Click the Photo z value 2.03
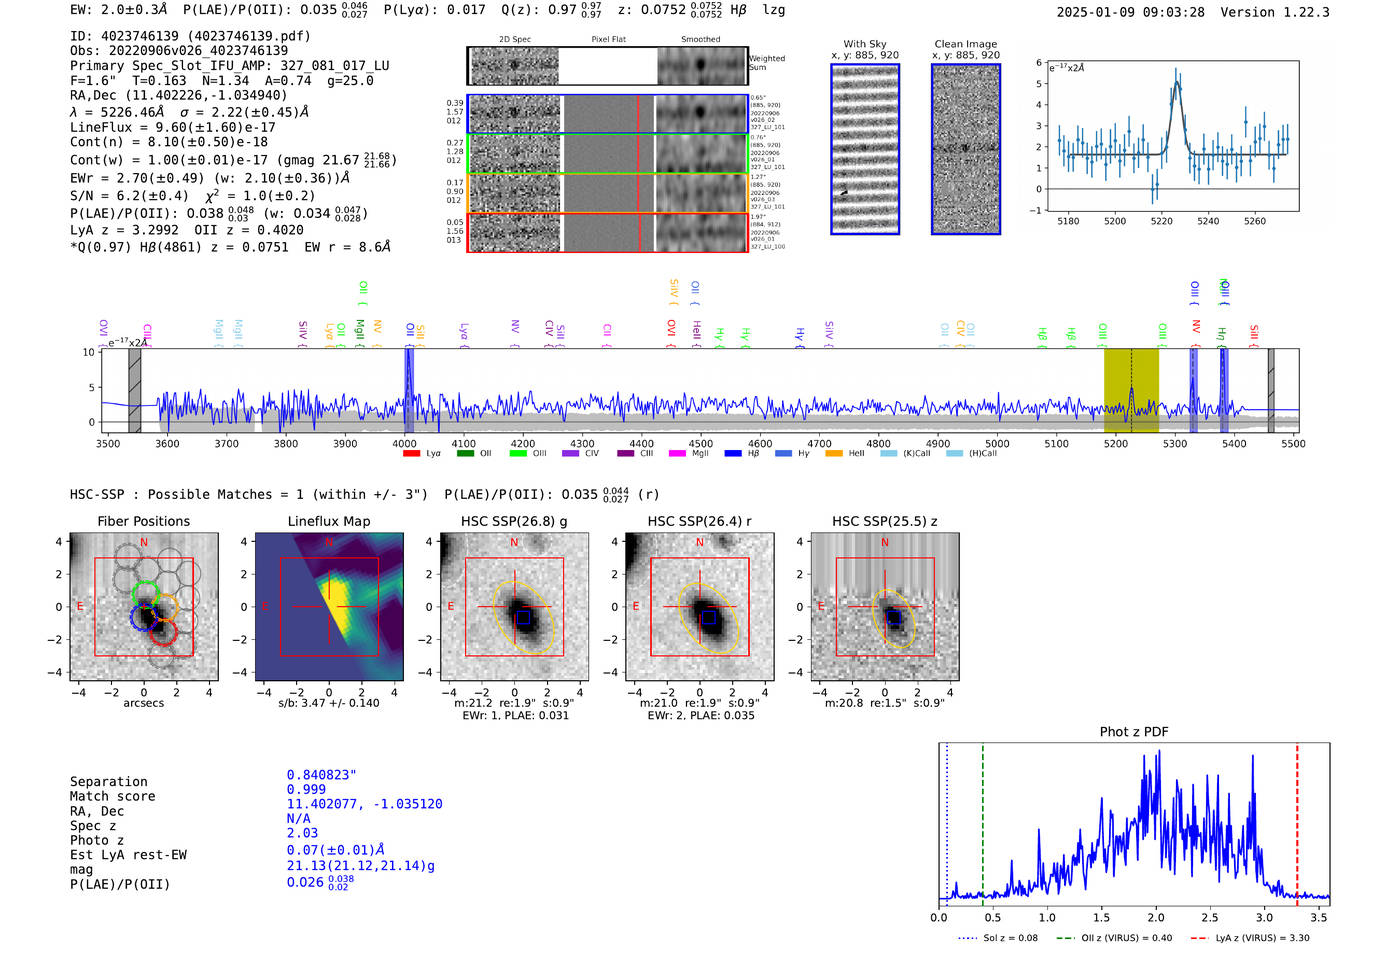This screenshot has width=1400, height=953. [302, 833]
